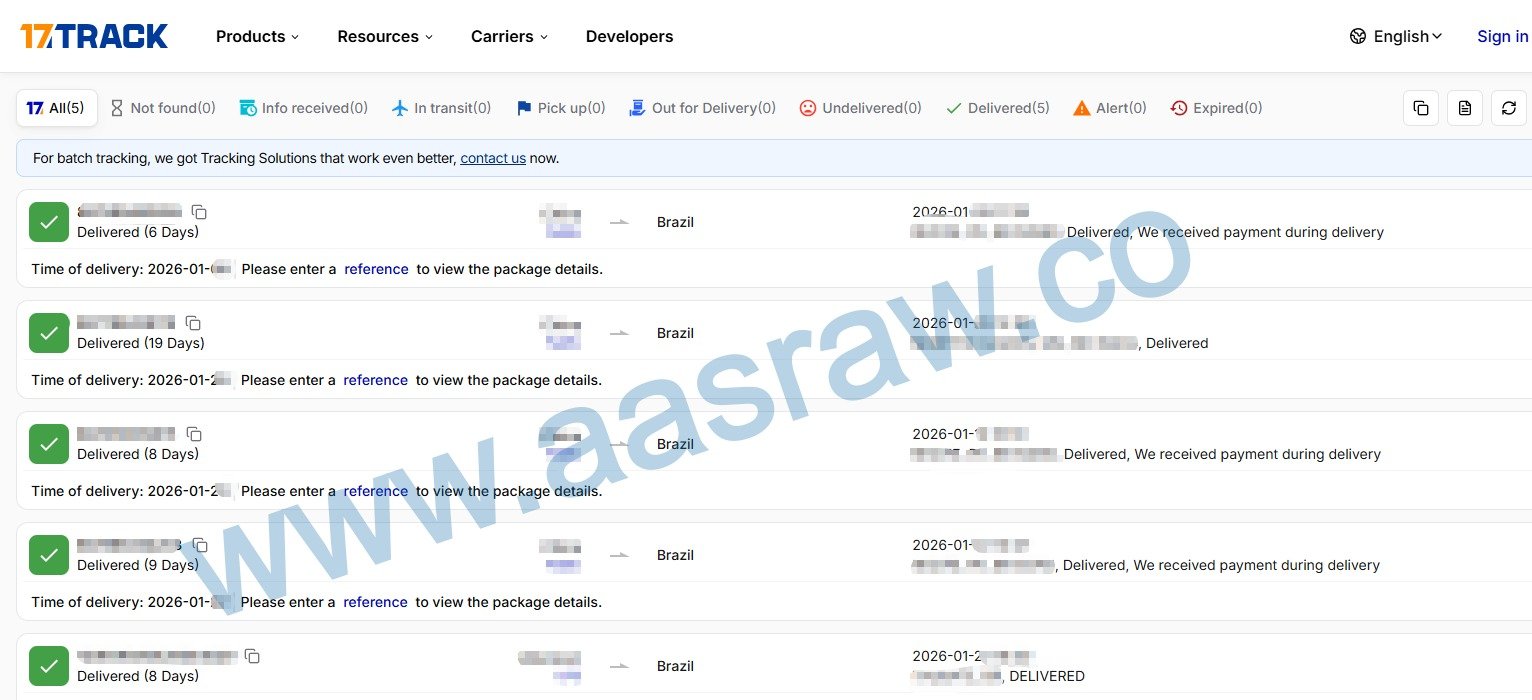1532x700 pixels.
Task: Follow the contact us link
Action: click(x=493, y=158)
